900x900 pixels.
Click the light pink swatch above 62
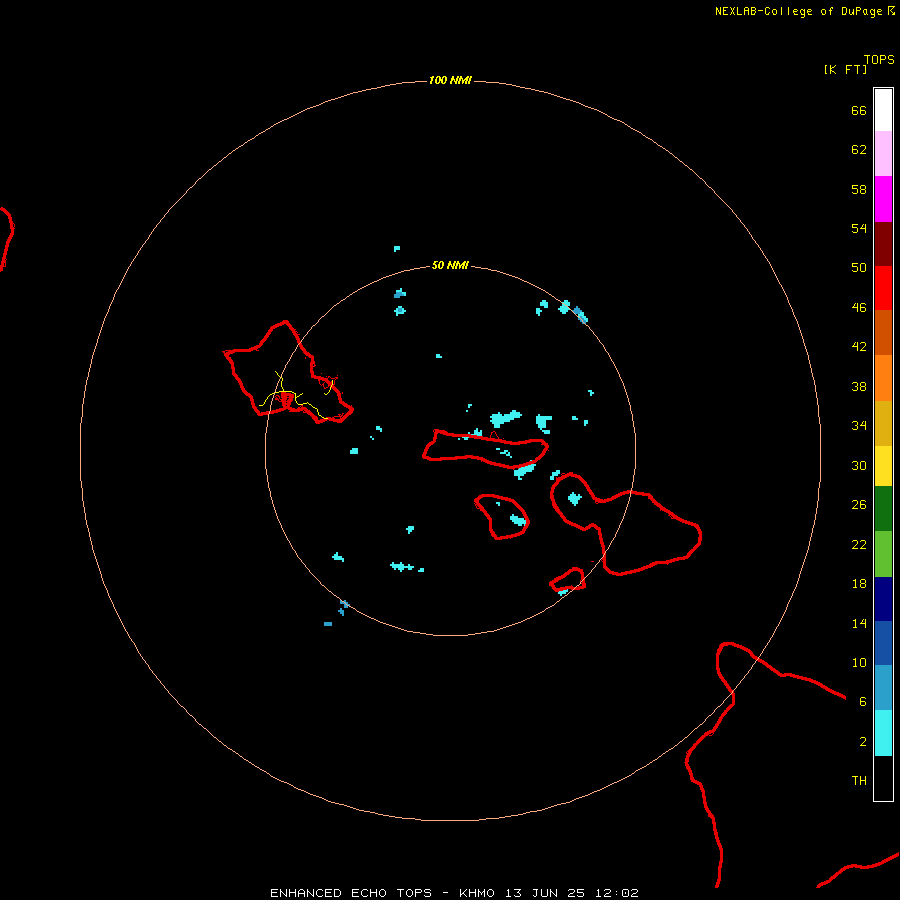coord(883,154)
